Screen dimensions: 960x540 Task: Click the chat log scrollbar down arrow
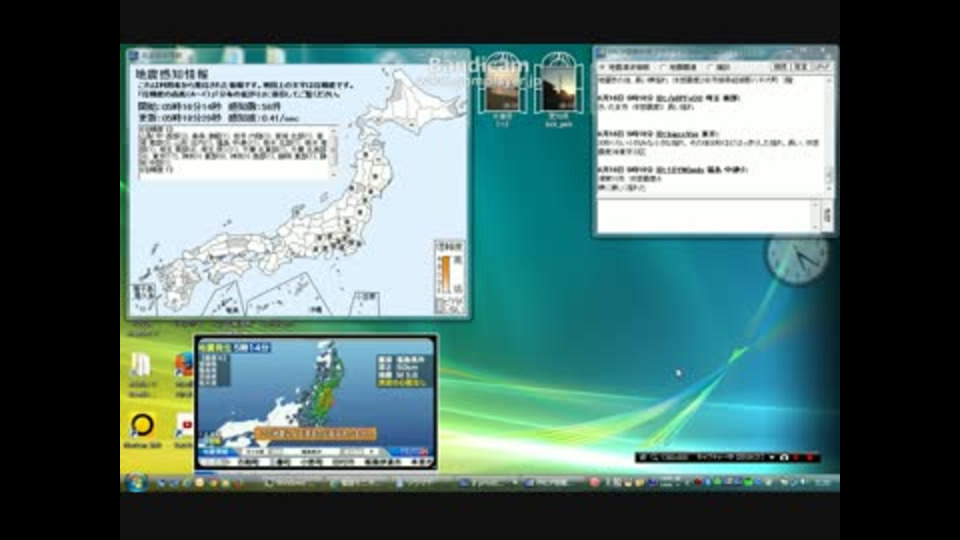(829, 190)
